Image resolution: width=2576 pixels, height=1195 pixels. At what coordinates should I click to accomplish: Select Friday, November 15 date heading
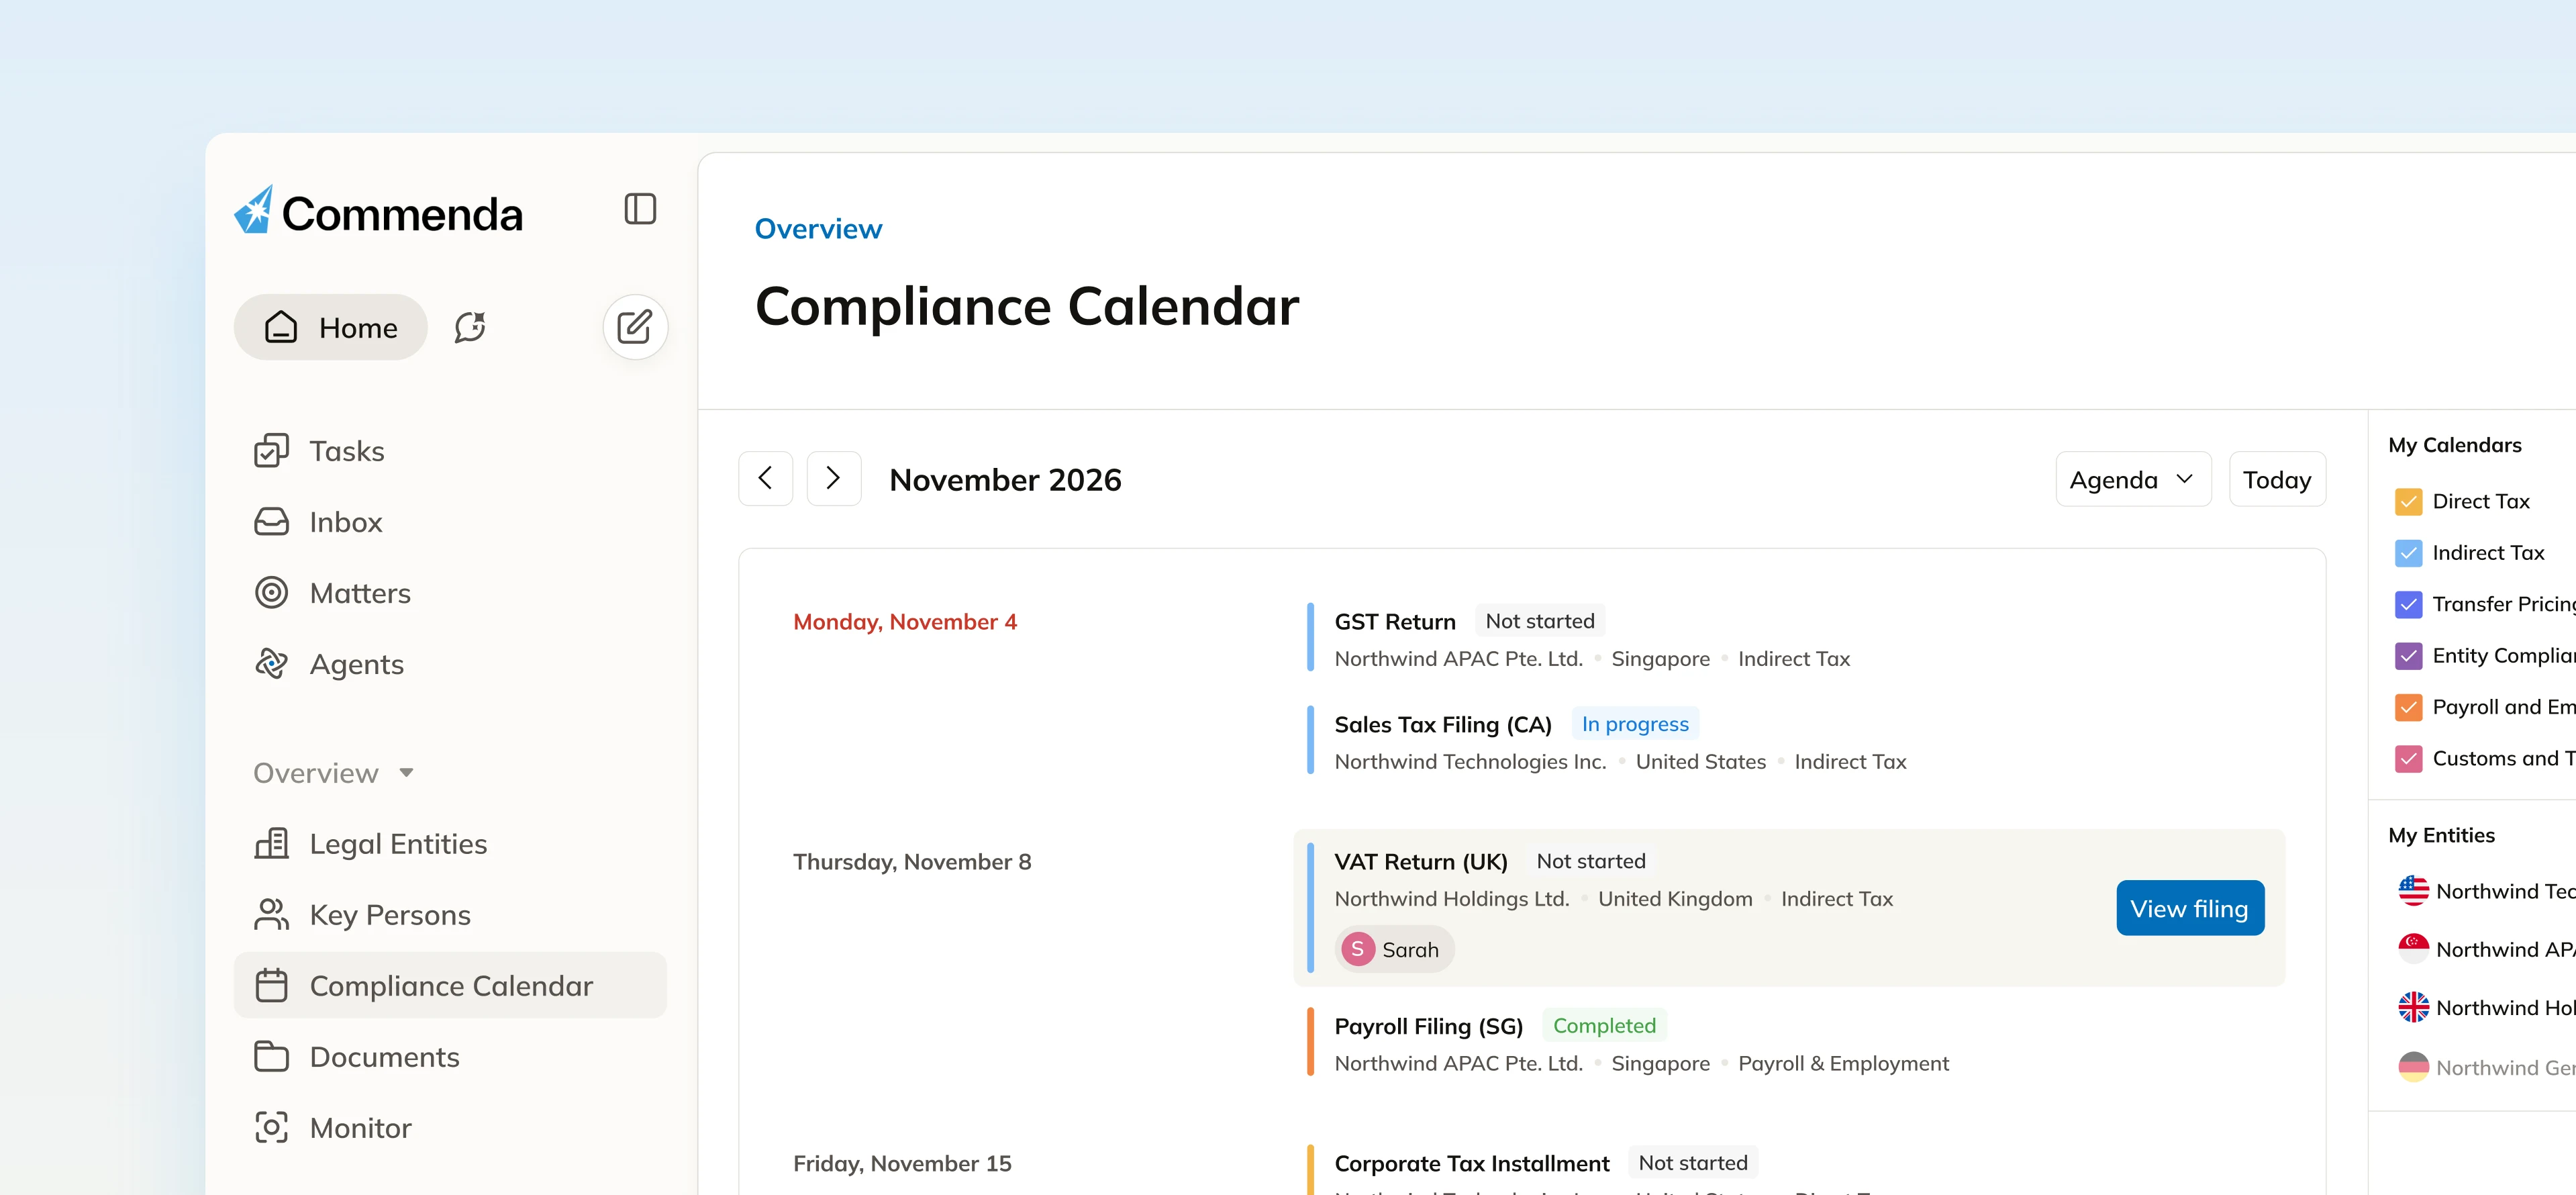[x=902, y=1163]
